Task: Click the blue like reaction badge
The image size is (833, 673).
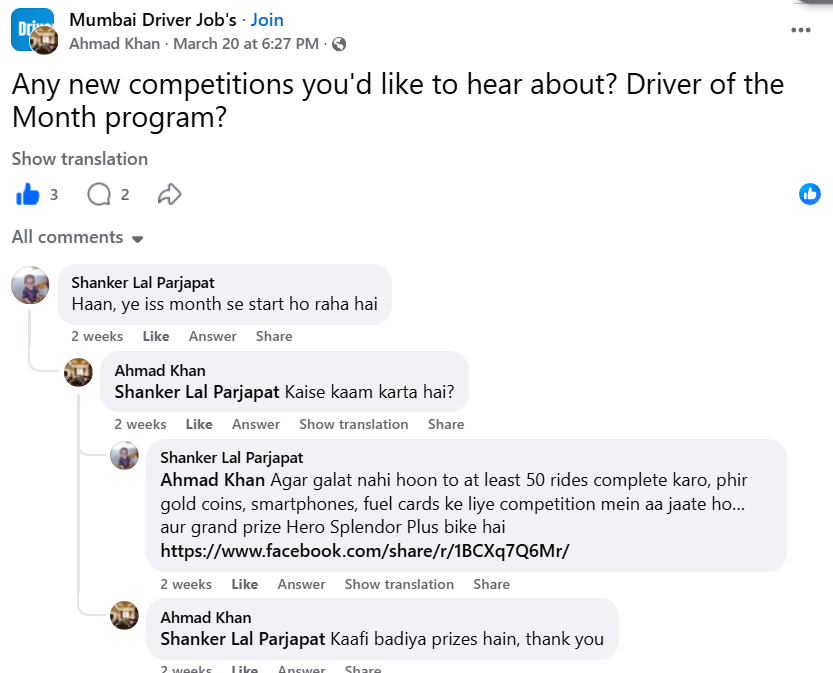Action: point(810,195)
